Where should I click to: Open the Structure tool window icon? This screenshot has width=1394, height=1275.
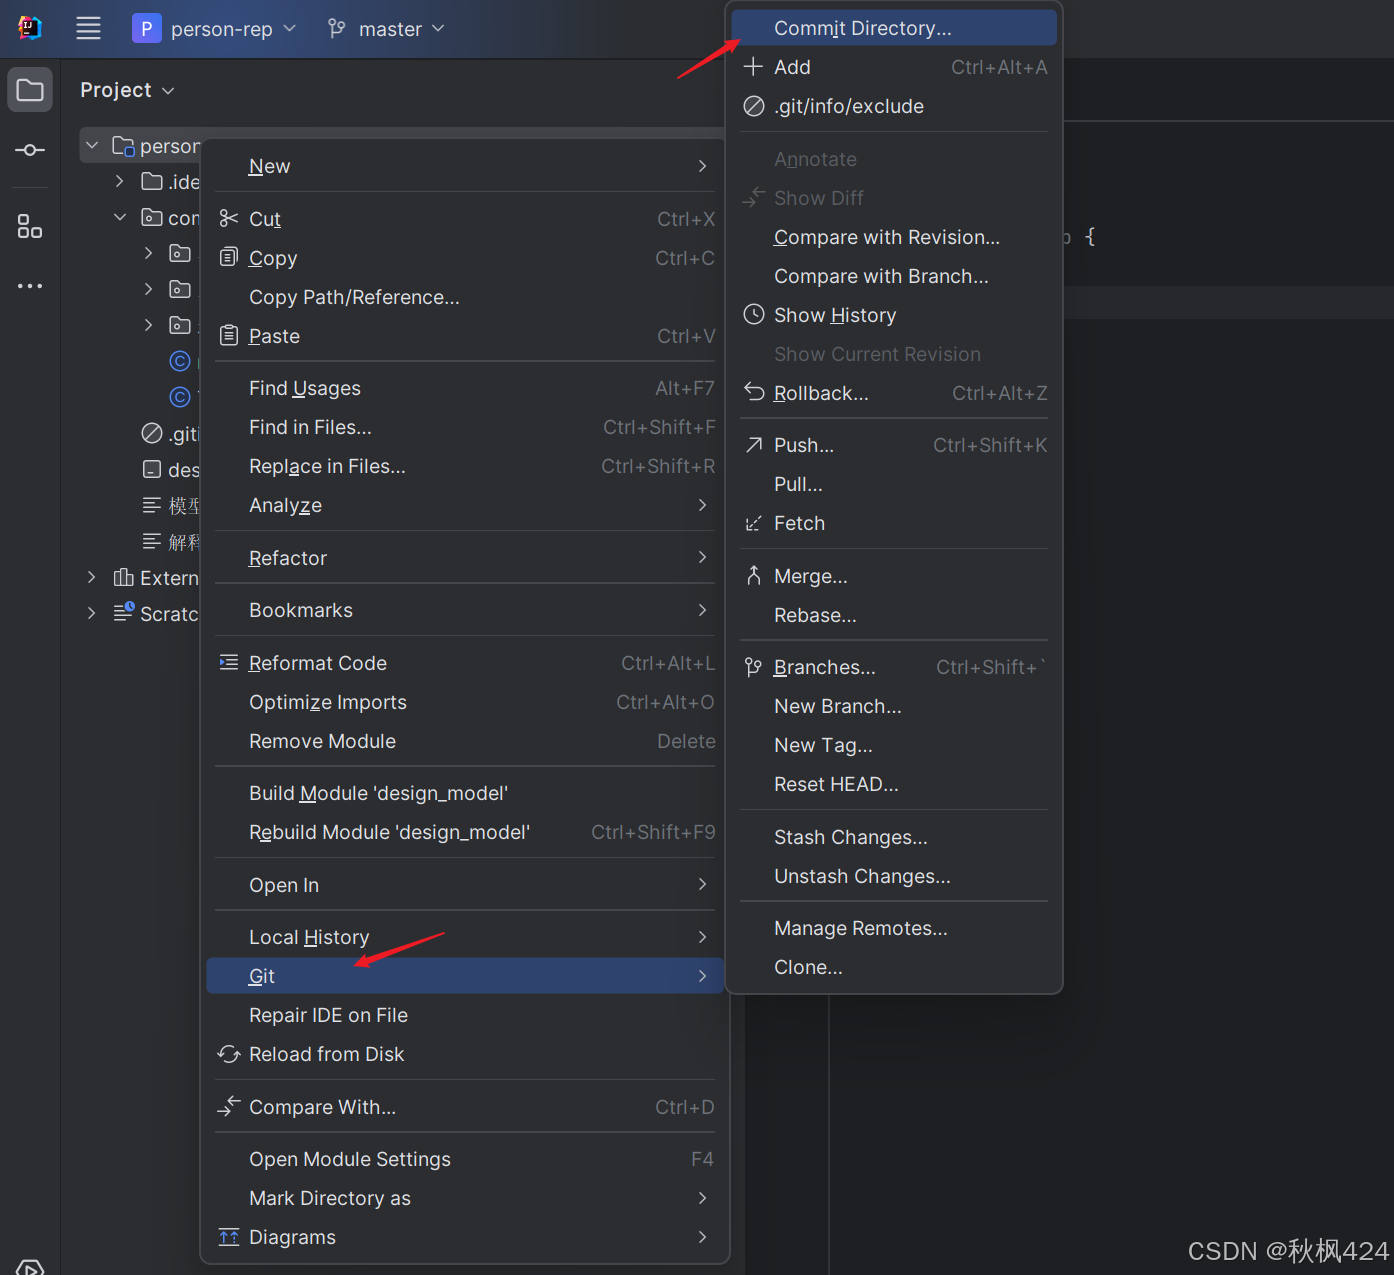tap(29, 226)
